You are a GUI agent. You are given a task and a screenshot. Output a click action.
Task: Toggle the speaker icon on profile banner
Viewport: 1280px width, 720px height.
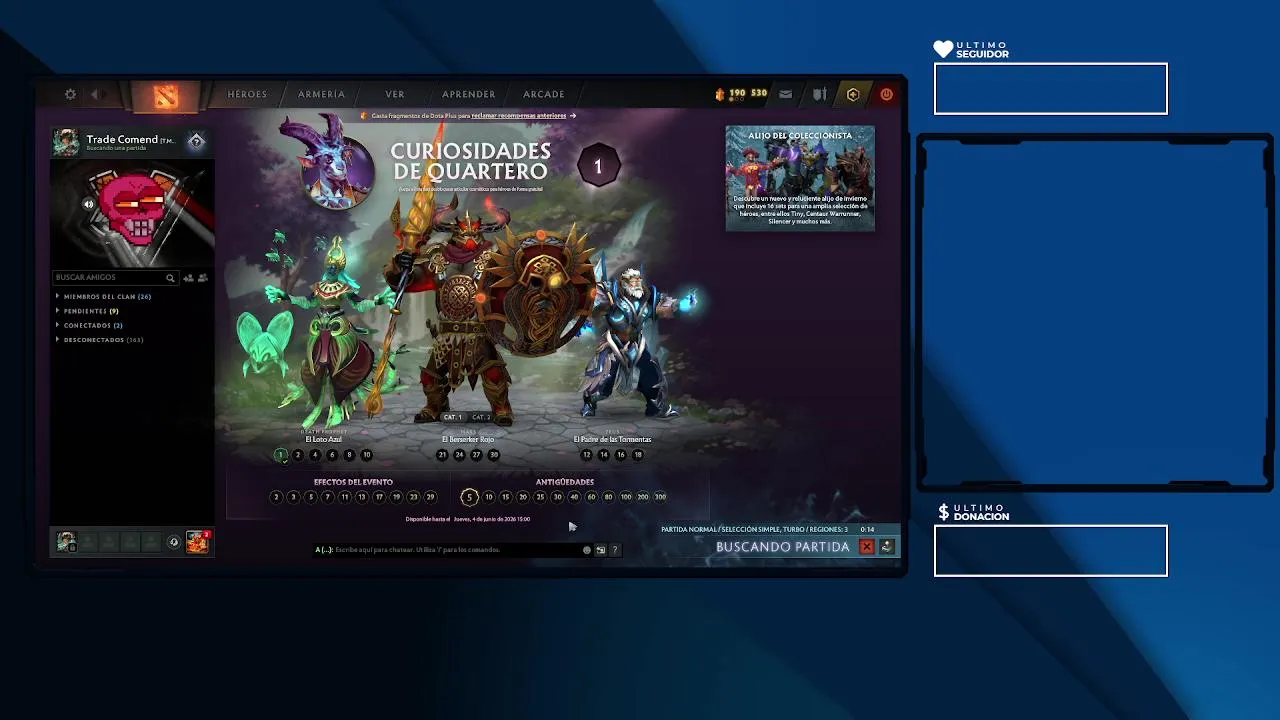[x=89, y=204]
